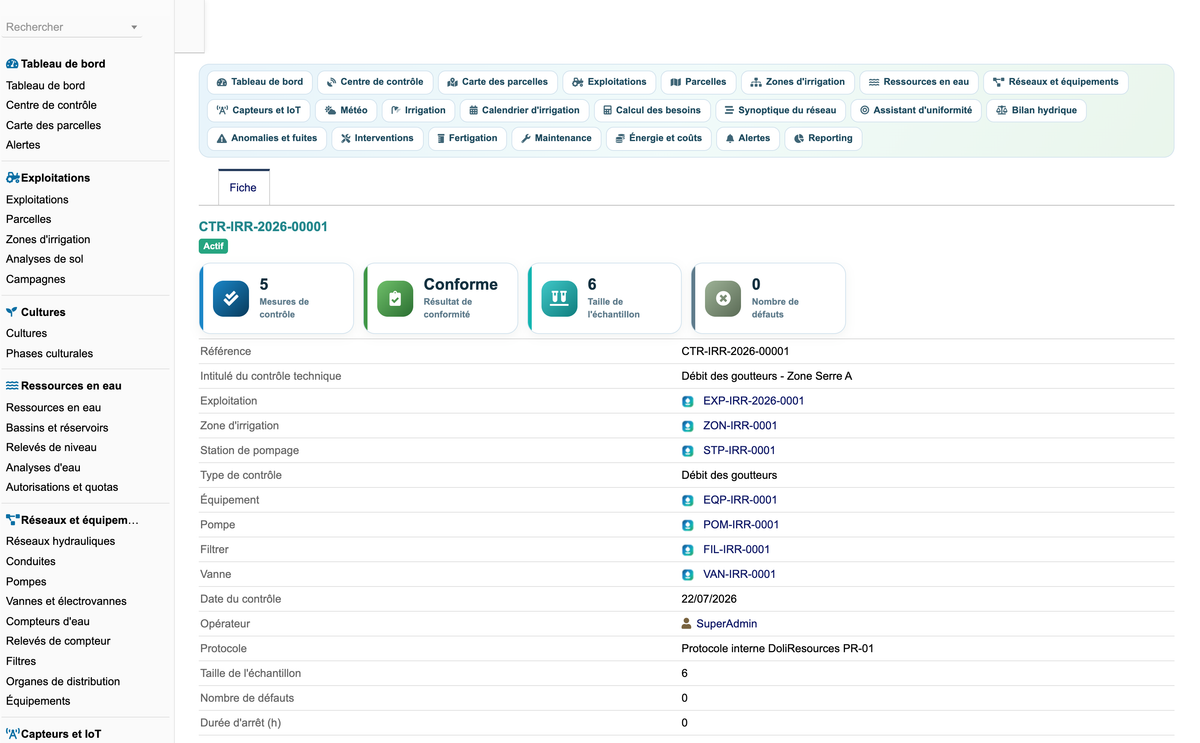1200x743 pixels.
Task: Open Carte des parcelles in sidebar
Action: 53,125
